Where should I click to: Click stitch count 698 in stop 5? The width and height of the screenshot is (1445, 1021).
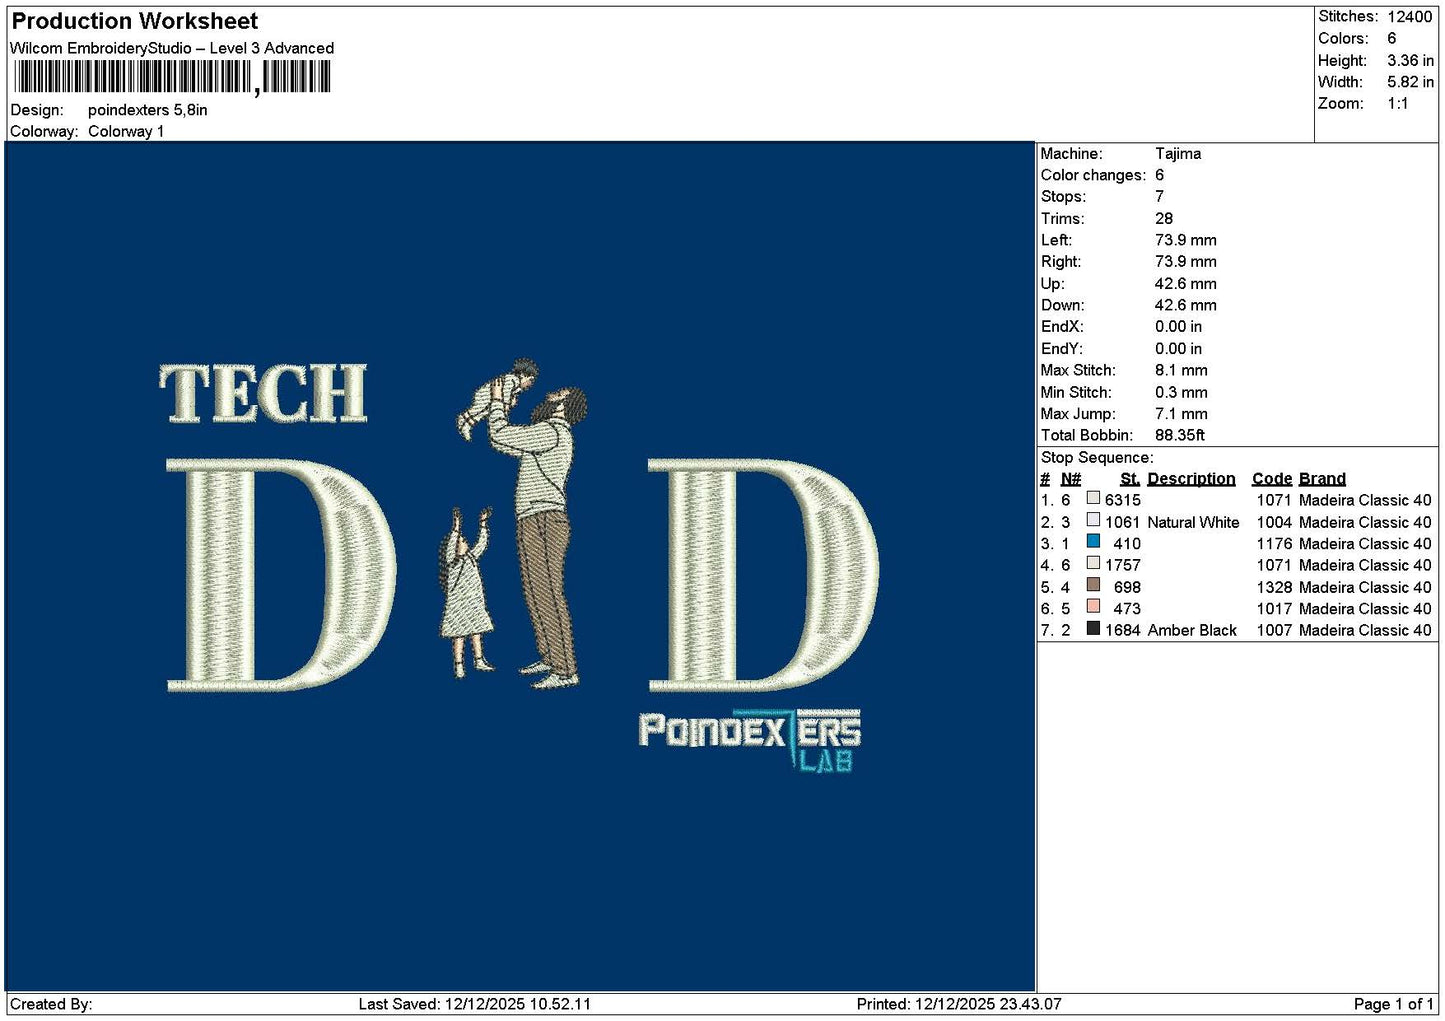click(x=1127, y=587)
